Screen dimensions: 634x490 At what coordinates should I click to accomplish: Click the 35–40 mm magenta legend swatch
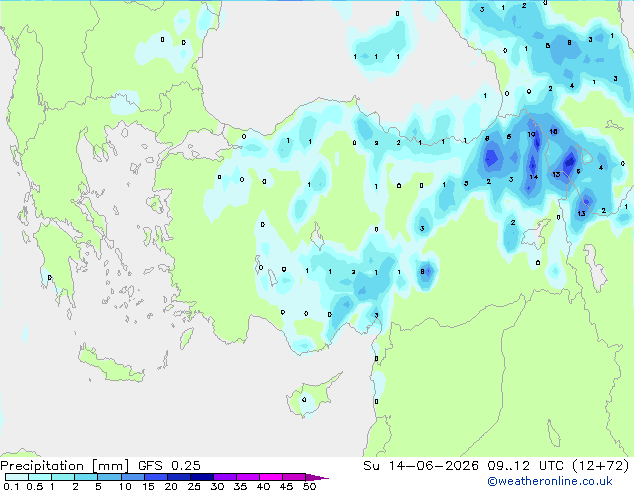248,477
